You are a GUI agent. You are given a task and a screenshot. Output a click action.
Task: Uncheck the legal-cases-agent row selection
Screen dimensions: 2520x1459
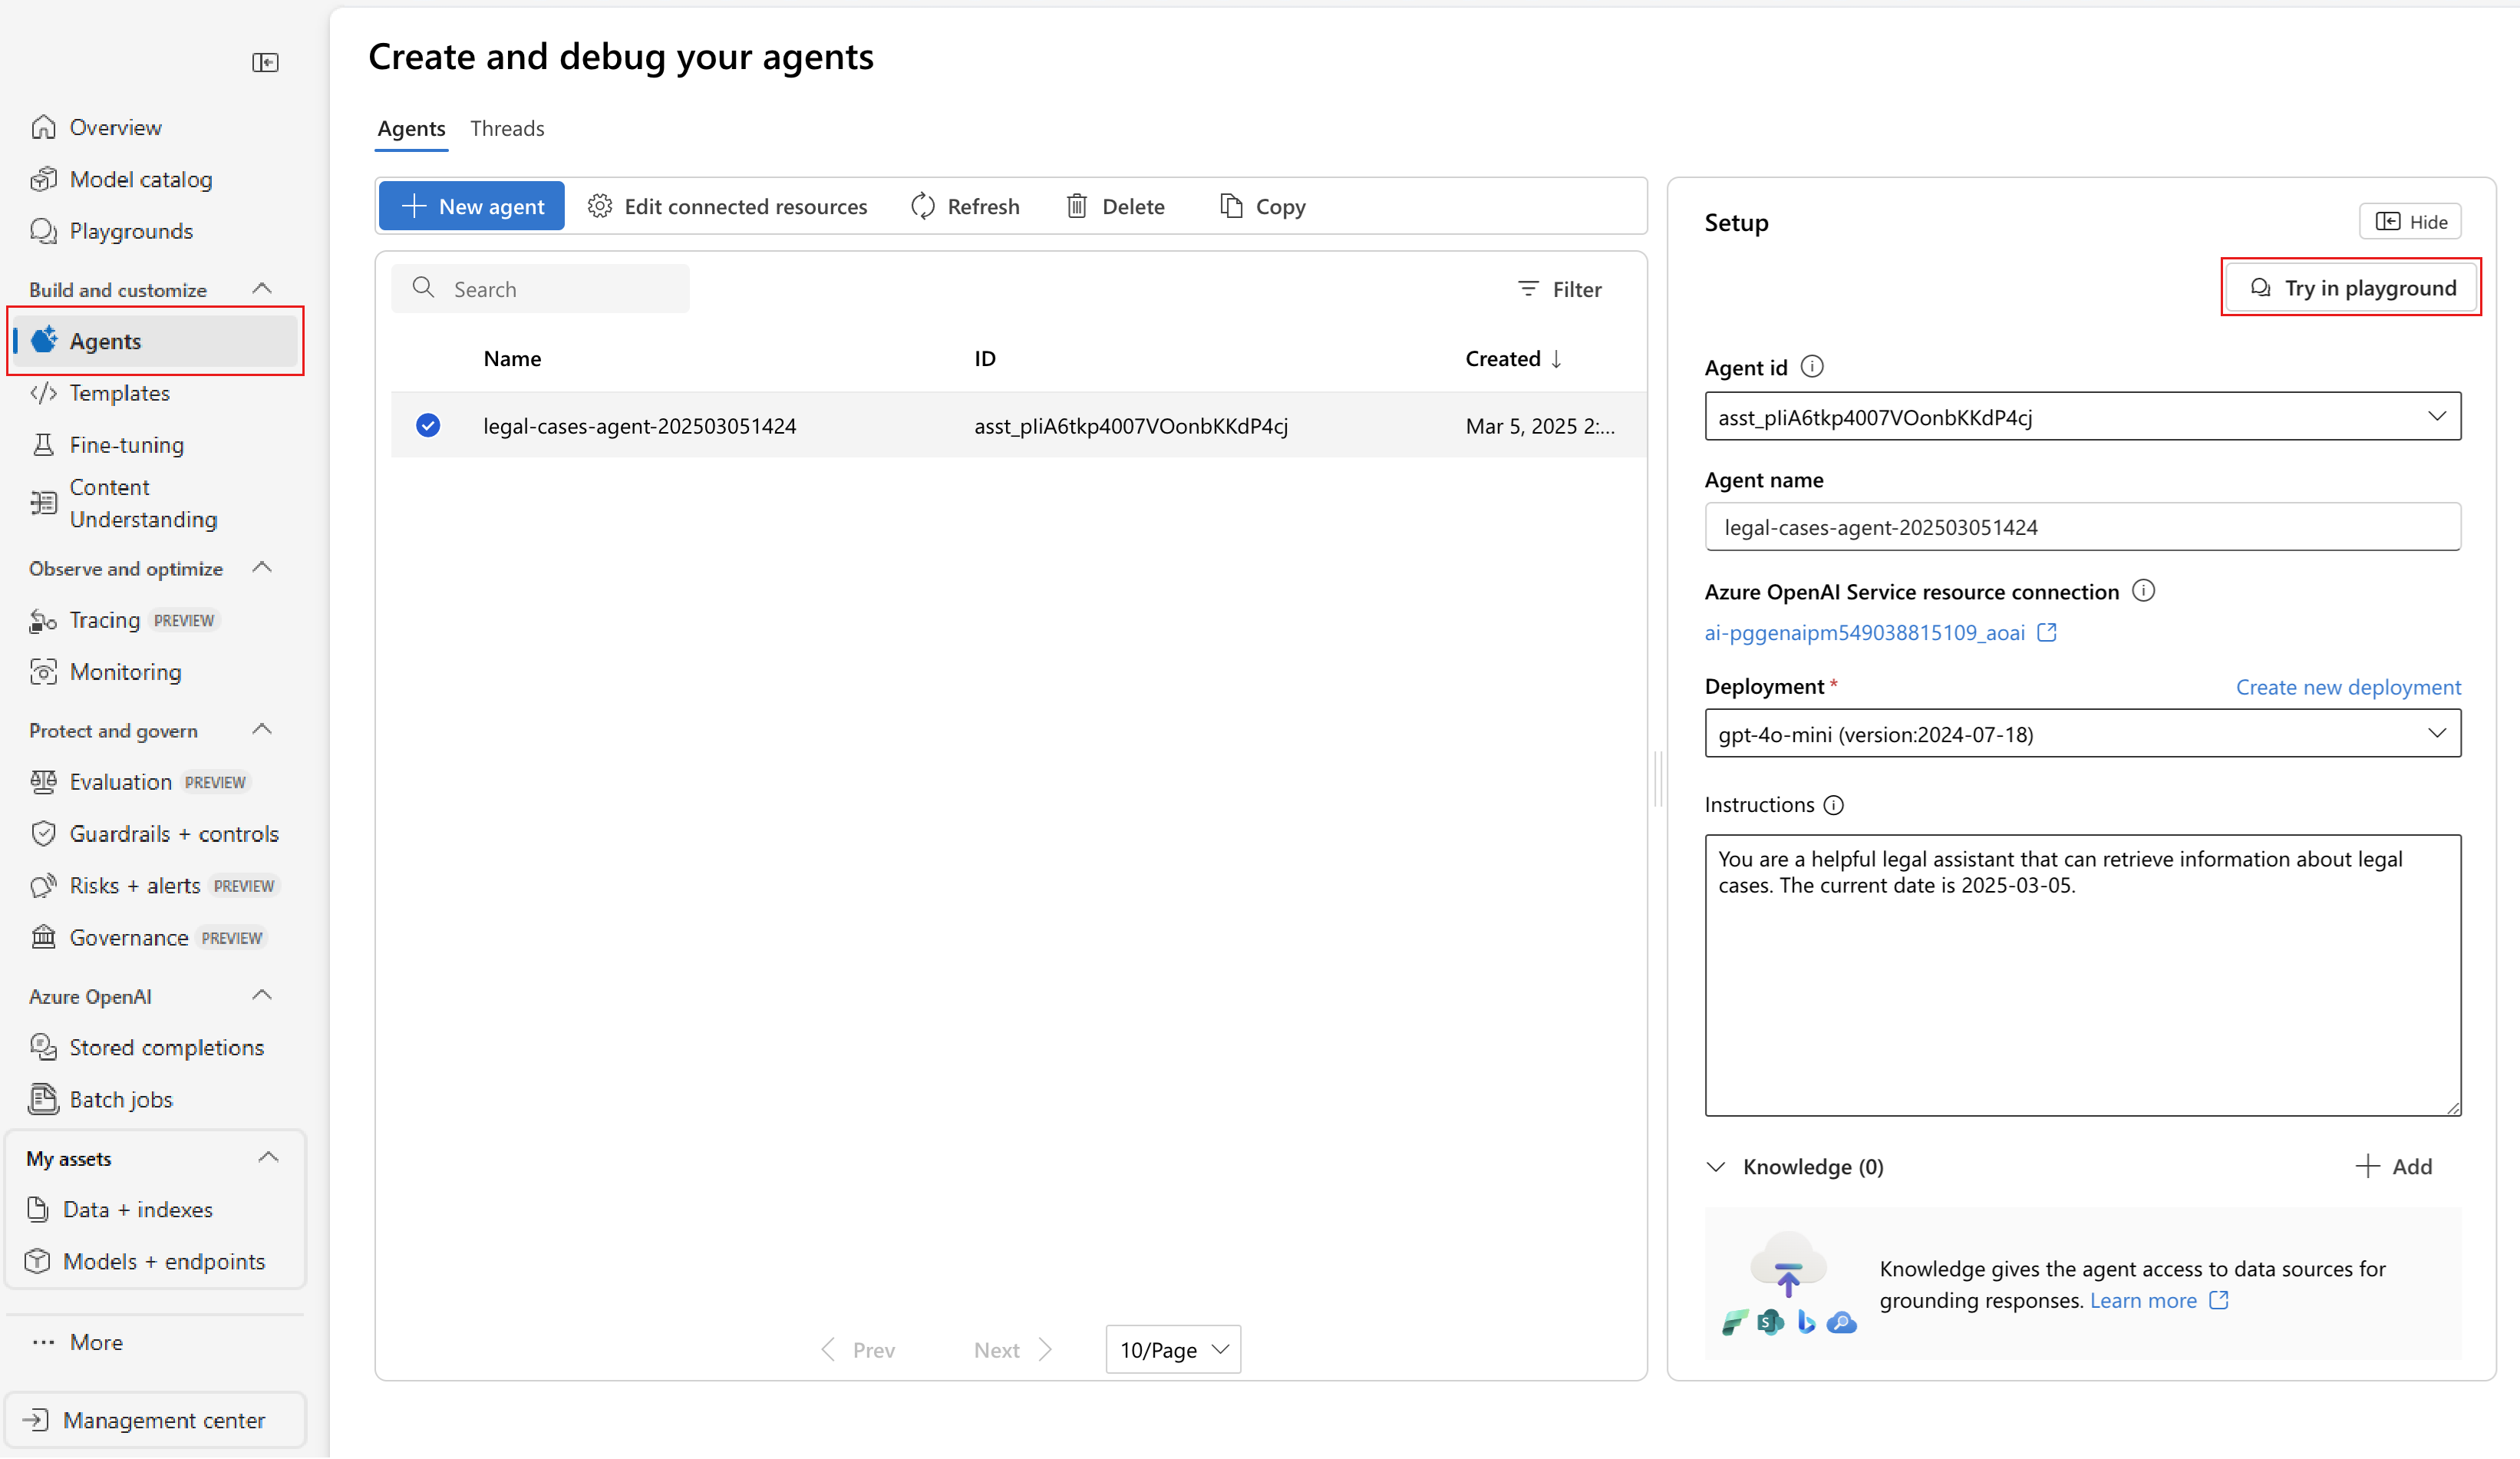coord(428,425)
